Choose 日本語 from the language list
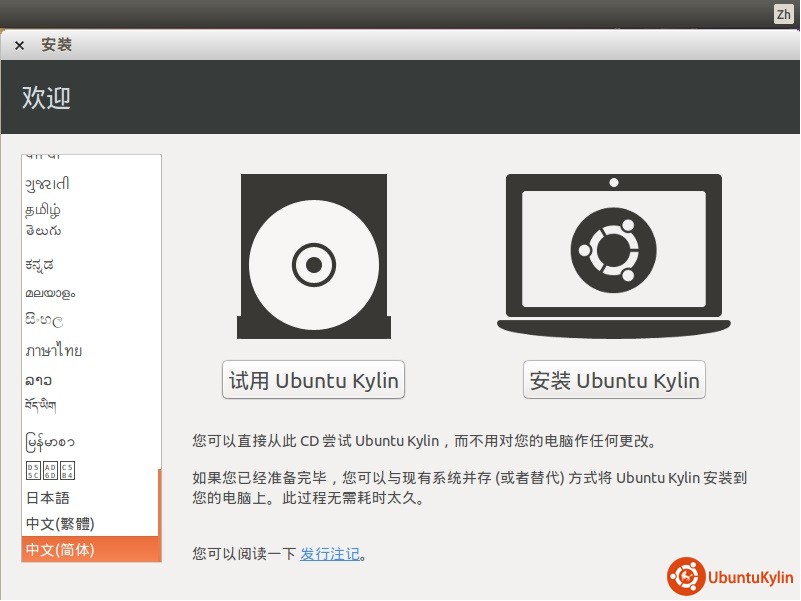 click(48, 497)
